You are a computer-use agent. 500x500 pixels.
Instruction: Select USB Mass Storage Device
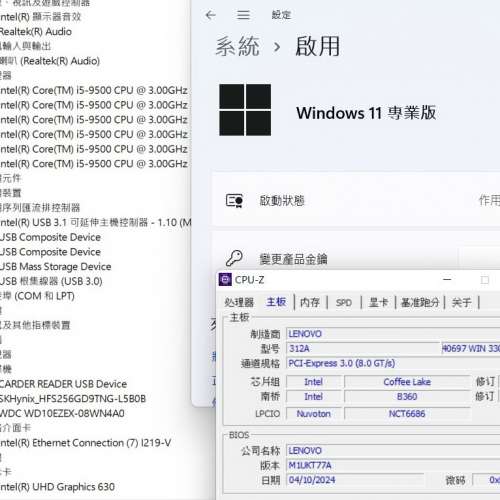[55, 266]
